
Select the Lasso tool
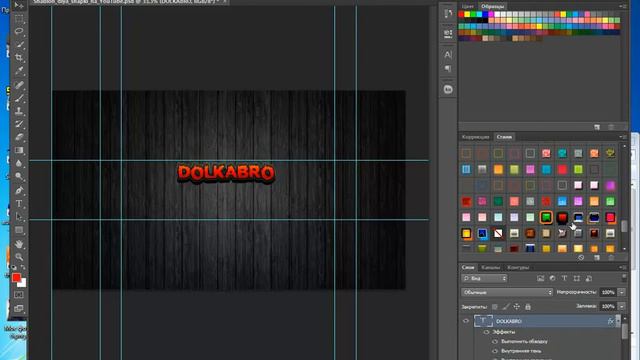[19, 31]
